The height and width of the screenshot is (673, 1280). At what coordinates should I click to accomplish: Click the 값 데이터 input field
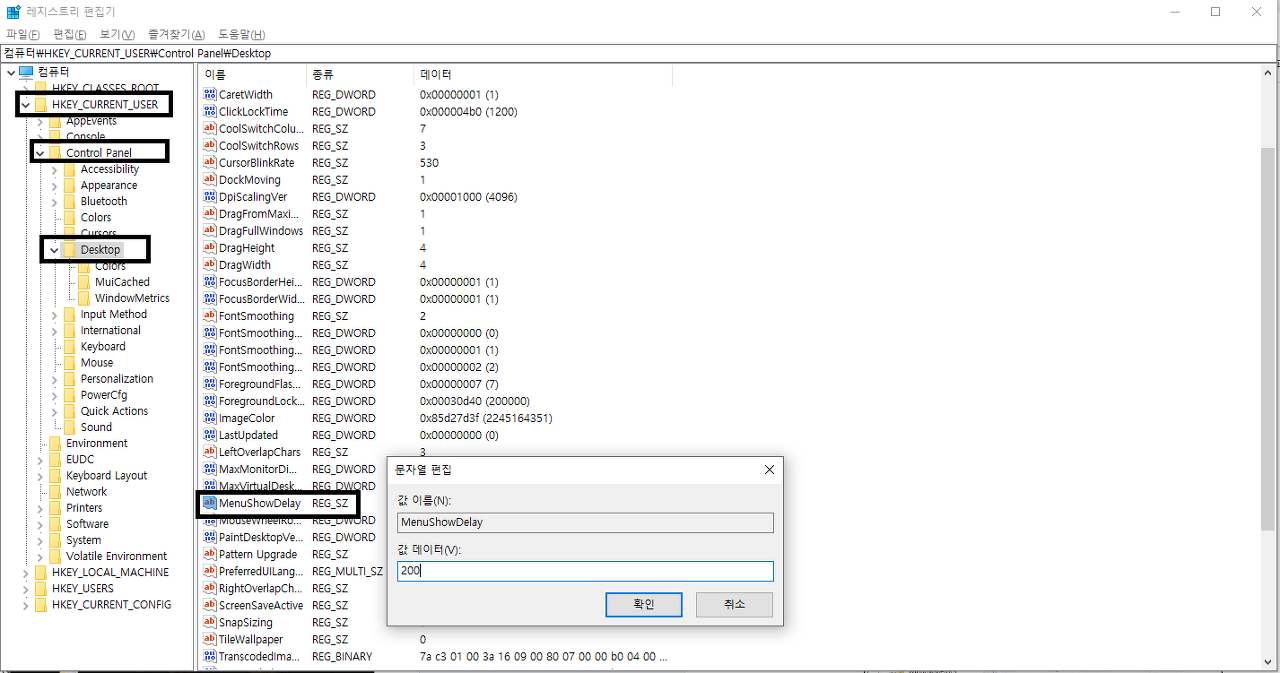[585, 571]
